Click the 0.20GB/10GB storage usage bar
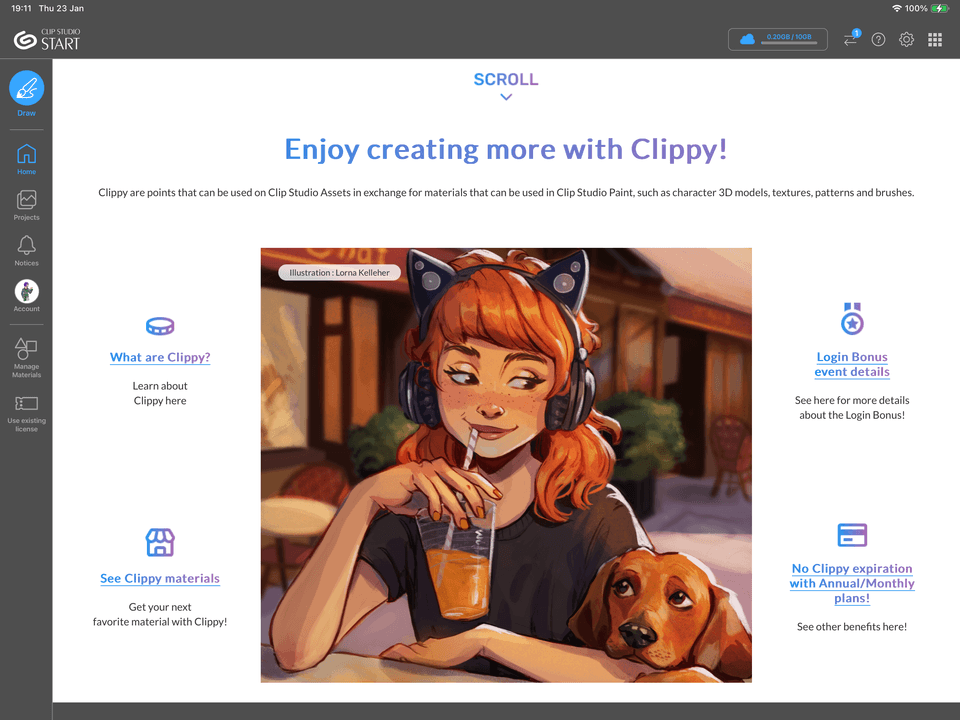Viewport: 960px width, 720px height. point(777,39)
